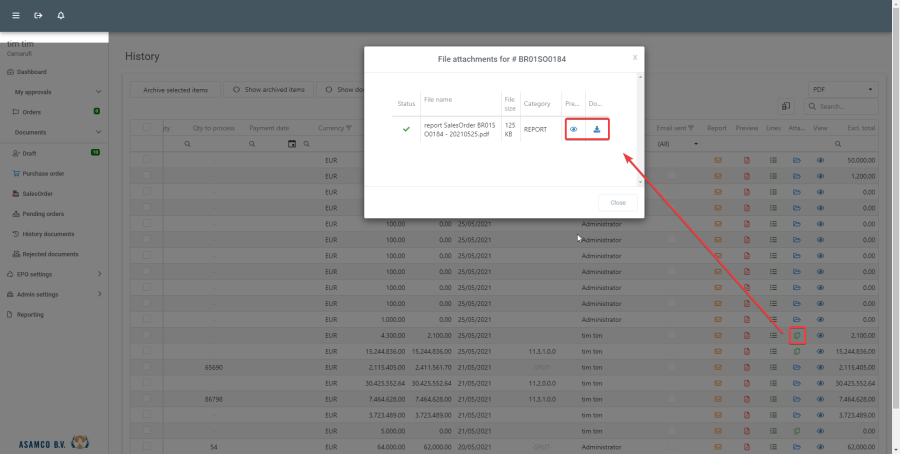Open the line items icon for the 1,200.00 row
900x454 pixels.
[773, 176]
